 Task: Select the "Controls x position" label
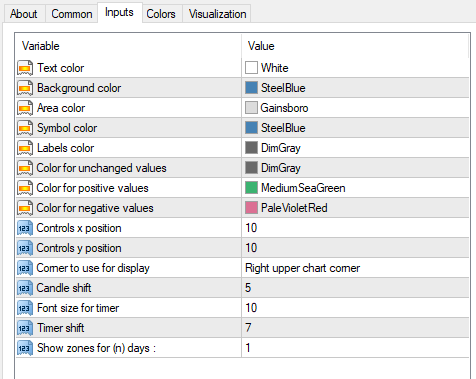79,228
